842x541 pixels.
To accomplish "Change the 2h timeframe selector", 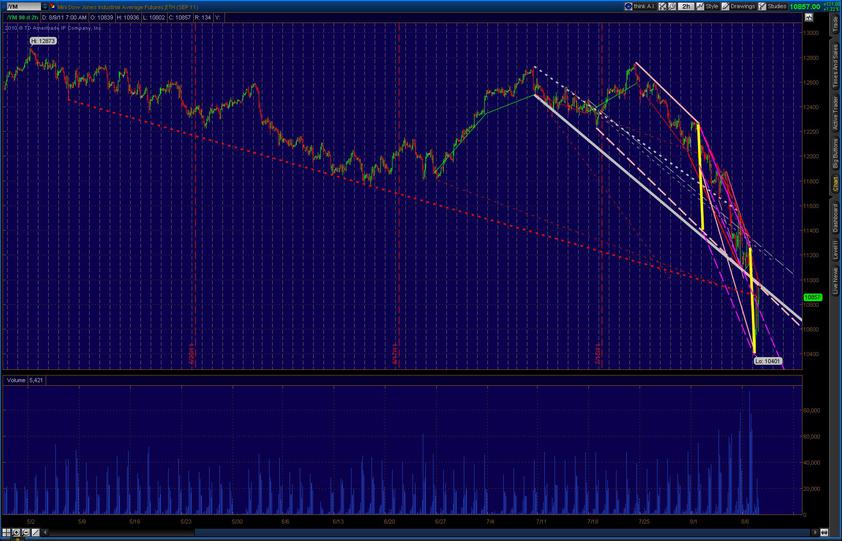I will pos(687,6).
